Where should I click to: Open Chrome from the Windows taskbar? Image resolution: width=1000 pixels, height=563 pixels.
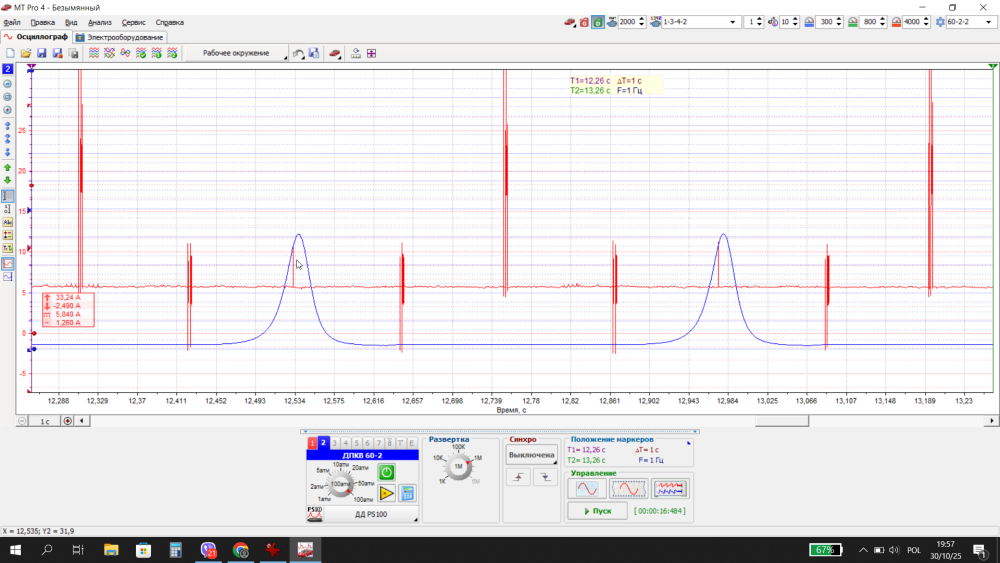pyautogui.click(x=241, y=550)
